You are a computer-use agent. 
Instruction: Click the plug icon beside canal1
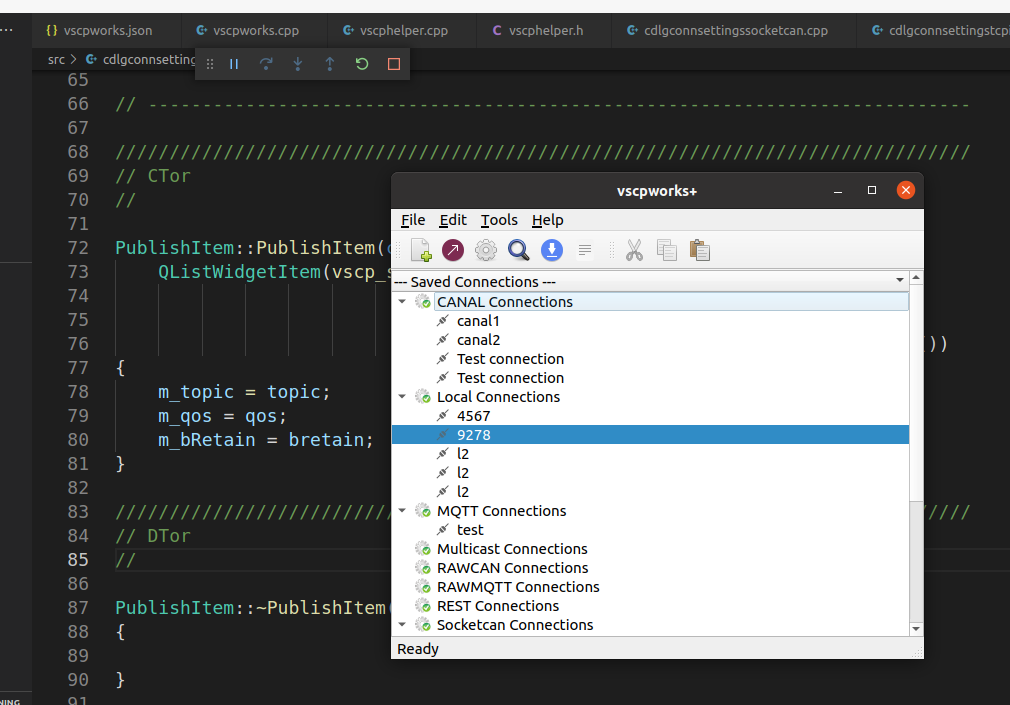click(x=443, y=321)
